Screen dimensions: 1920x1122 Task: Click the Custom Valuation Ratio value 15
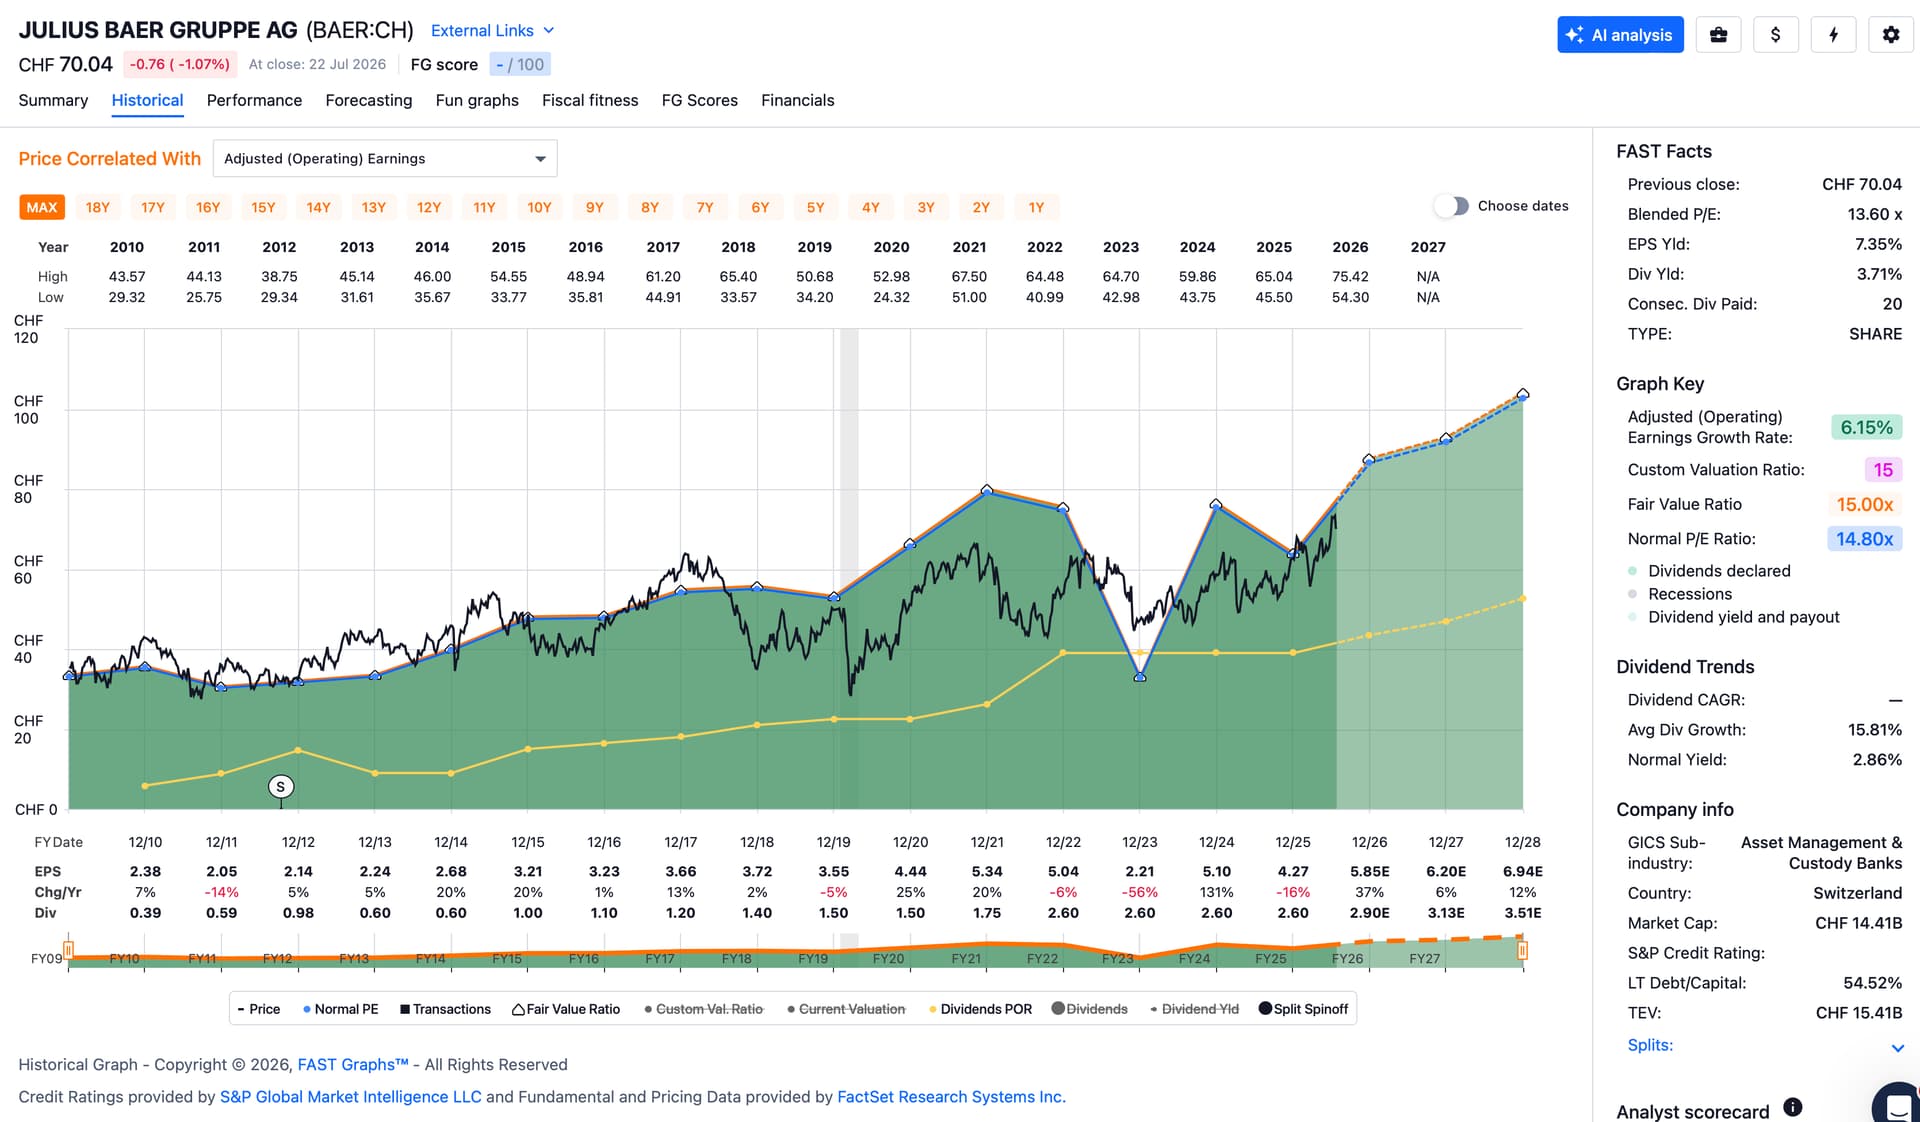(x=1883, y=470)
